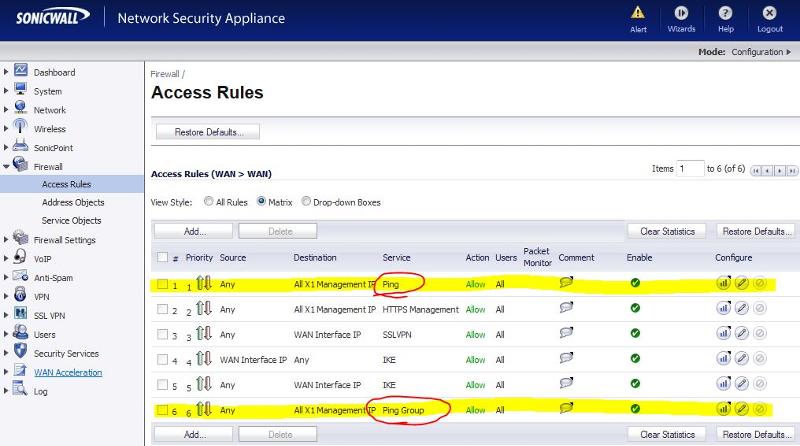Edit the HTTPS Management rule pencil icon
The height and width of the screenshot is (446, 800).
point(741,308)
